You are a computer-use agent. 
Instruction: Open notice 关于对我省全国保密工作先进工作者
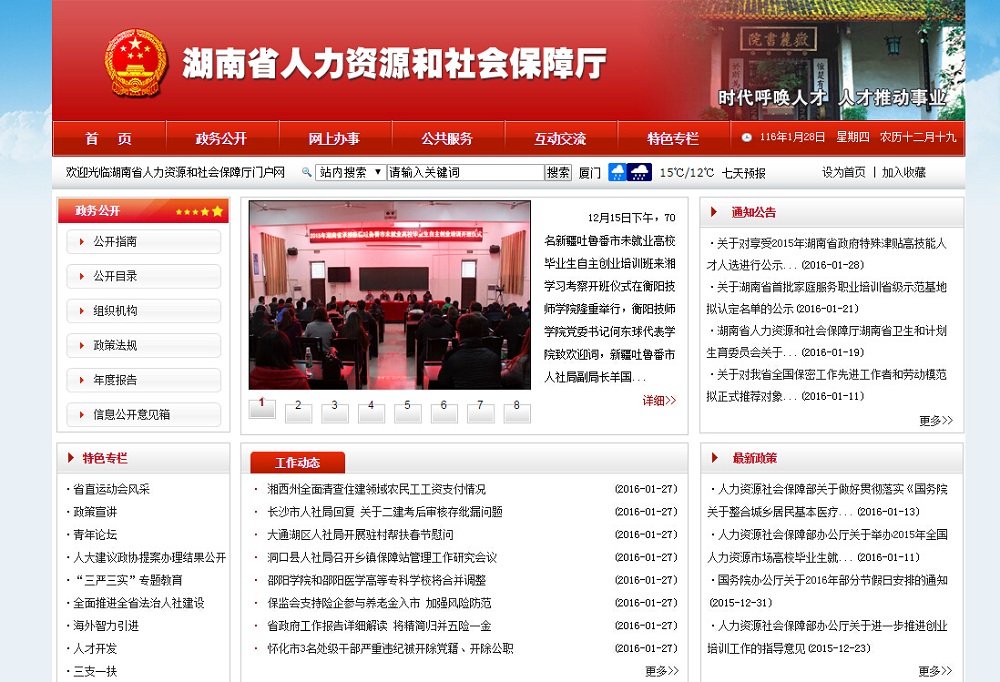[827, 385]
